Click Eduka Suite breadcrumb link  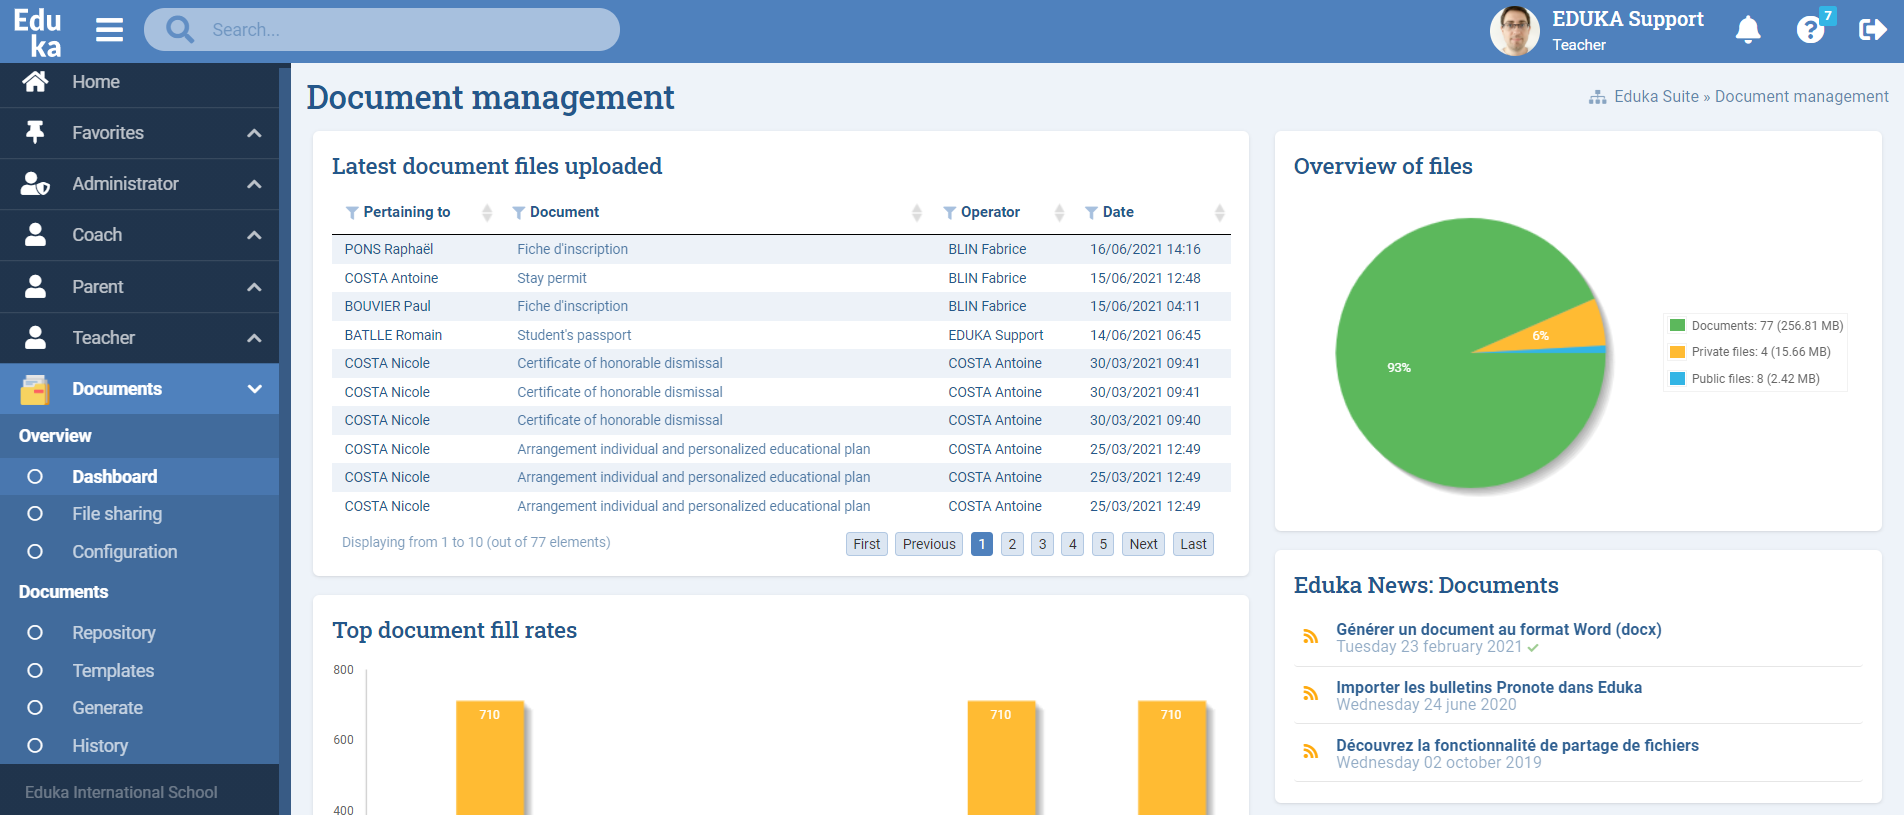(x=1656, y=96)
